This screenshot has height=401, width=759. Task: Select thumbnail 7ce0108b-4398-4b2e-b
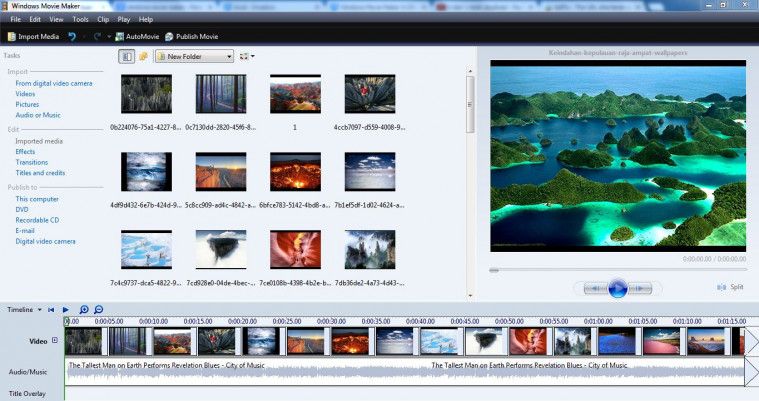tap(295, 249)
